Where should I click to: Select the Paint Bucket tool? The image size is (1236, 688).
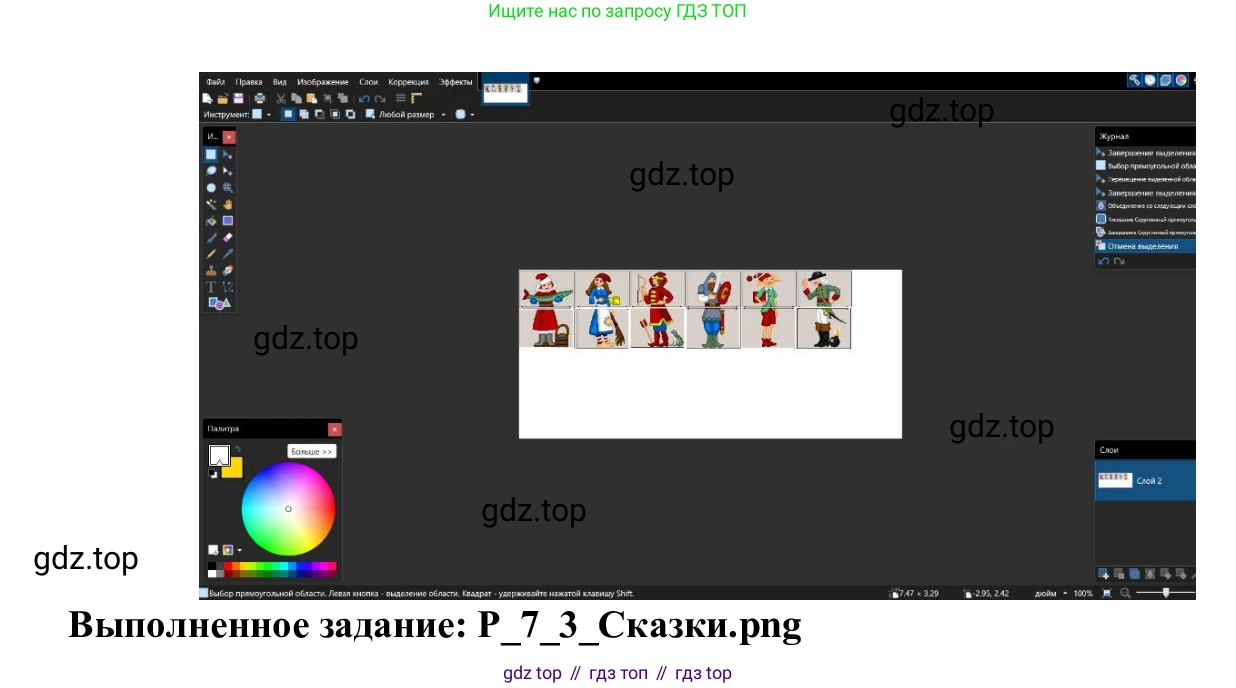coord(211,221)
